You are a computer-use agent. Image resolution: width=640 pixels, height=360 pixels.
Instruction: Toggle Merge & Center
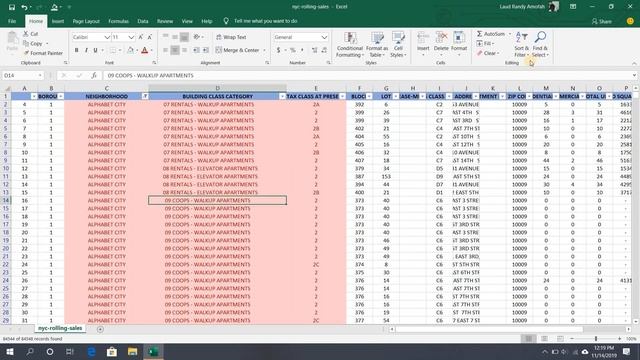pos(238,50)
